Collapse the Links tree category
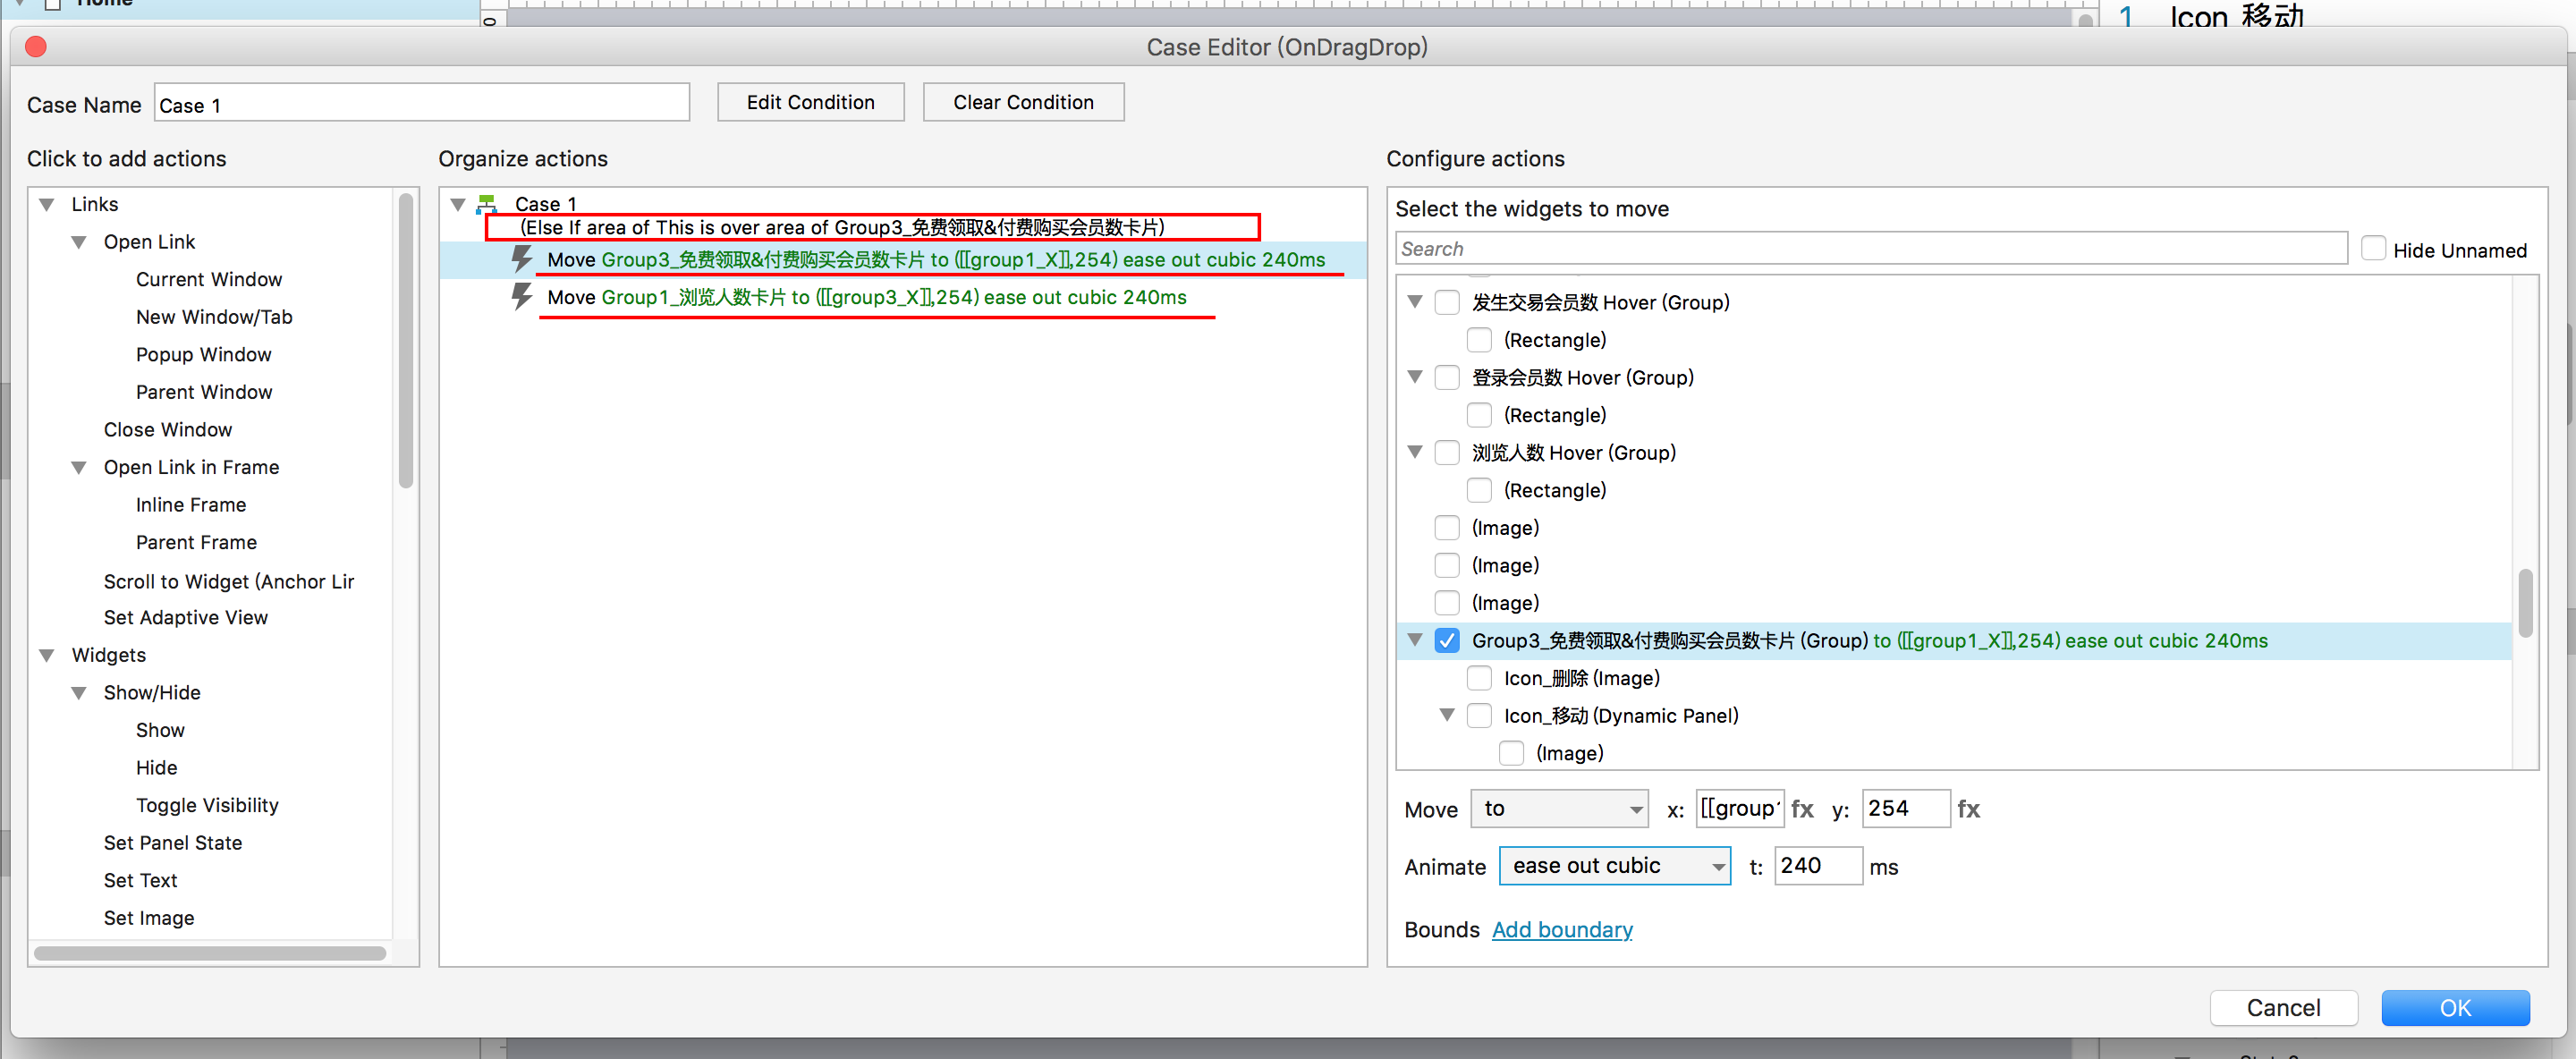Screen dimensions: 2576x1059 [x=47, y=205]
